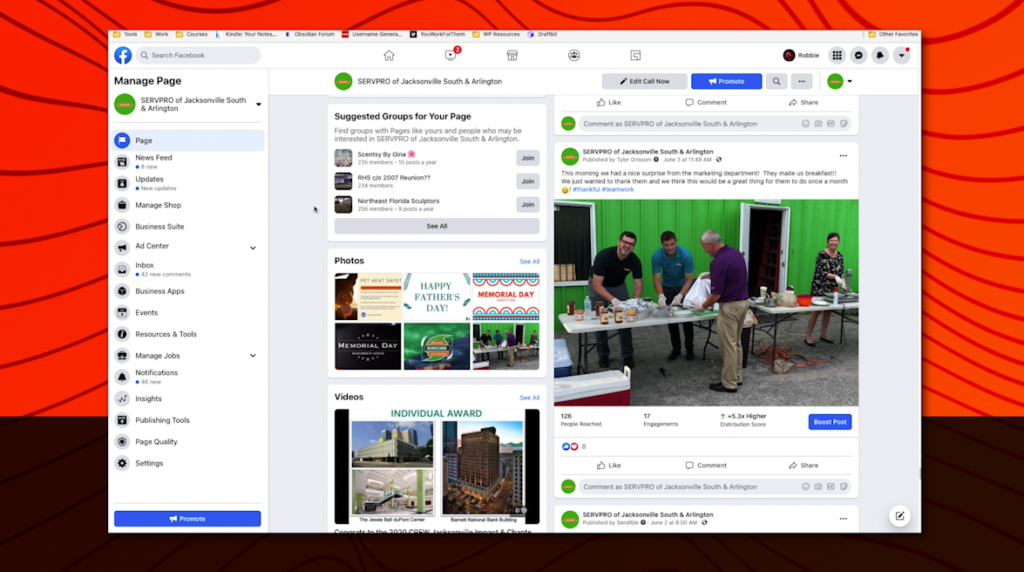1024x572 pixels.
Task: Open the WP Resources bookmarks folder
Action: (496, 34)
